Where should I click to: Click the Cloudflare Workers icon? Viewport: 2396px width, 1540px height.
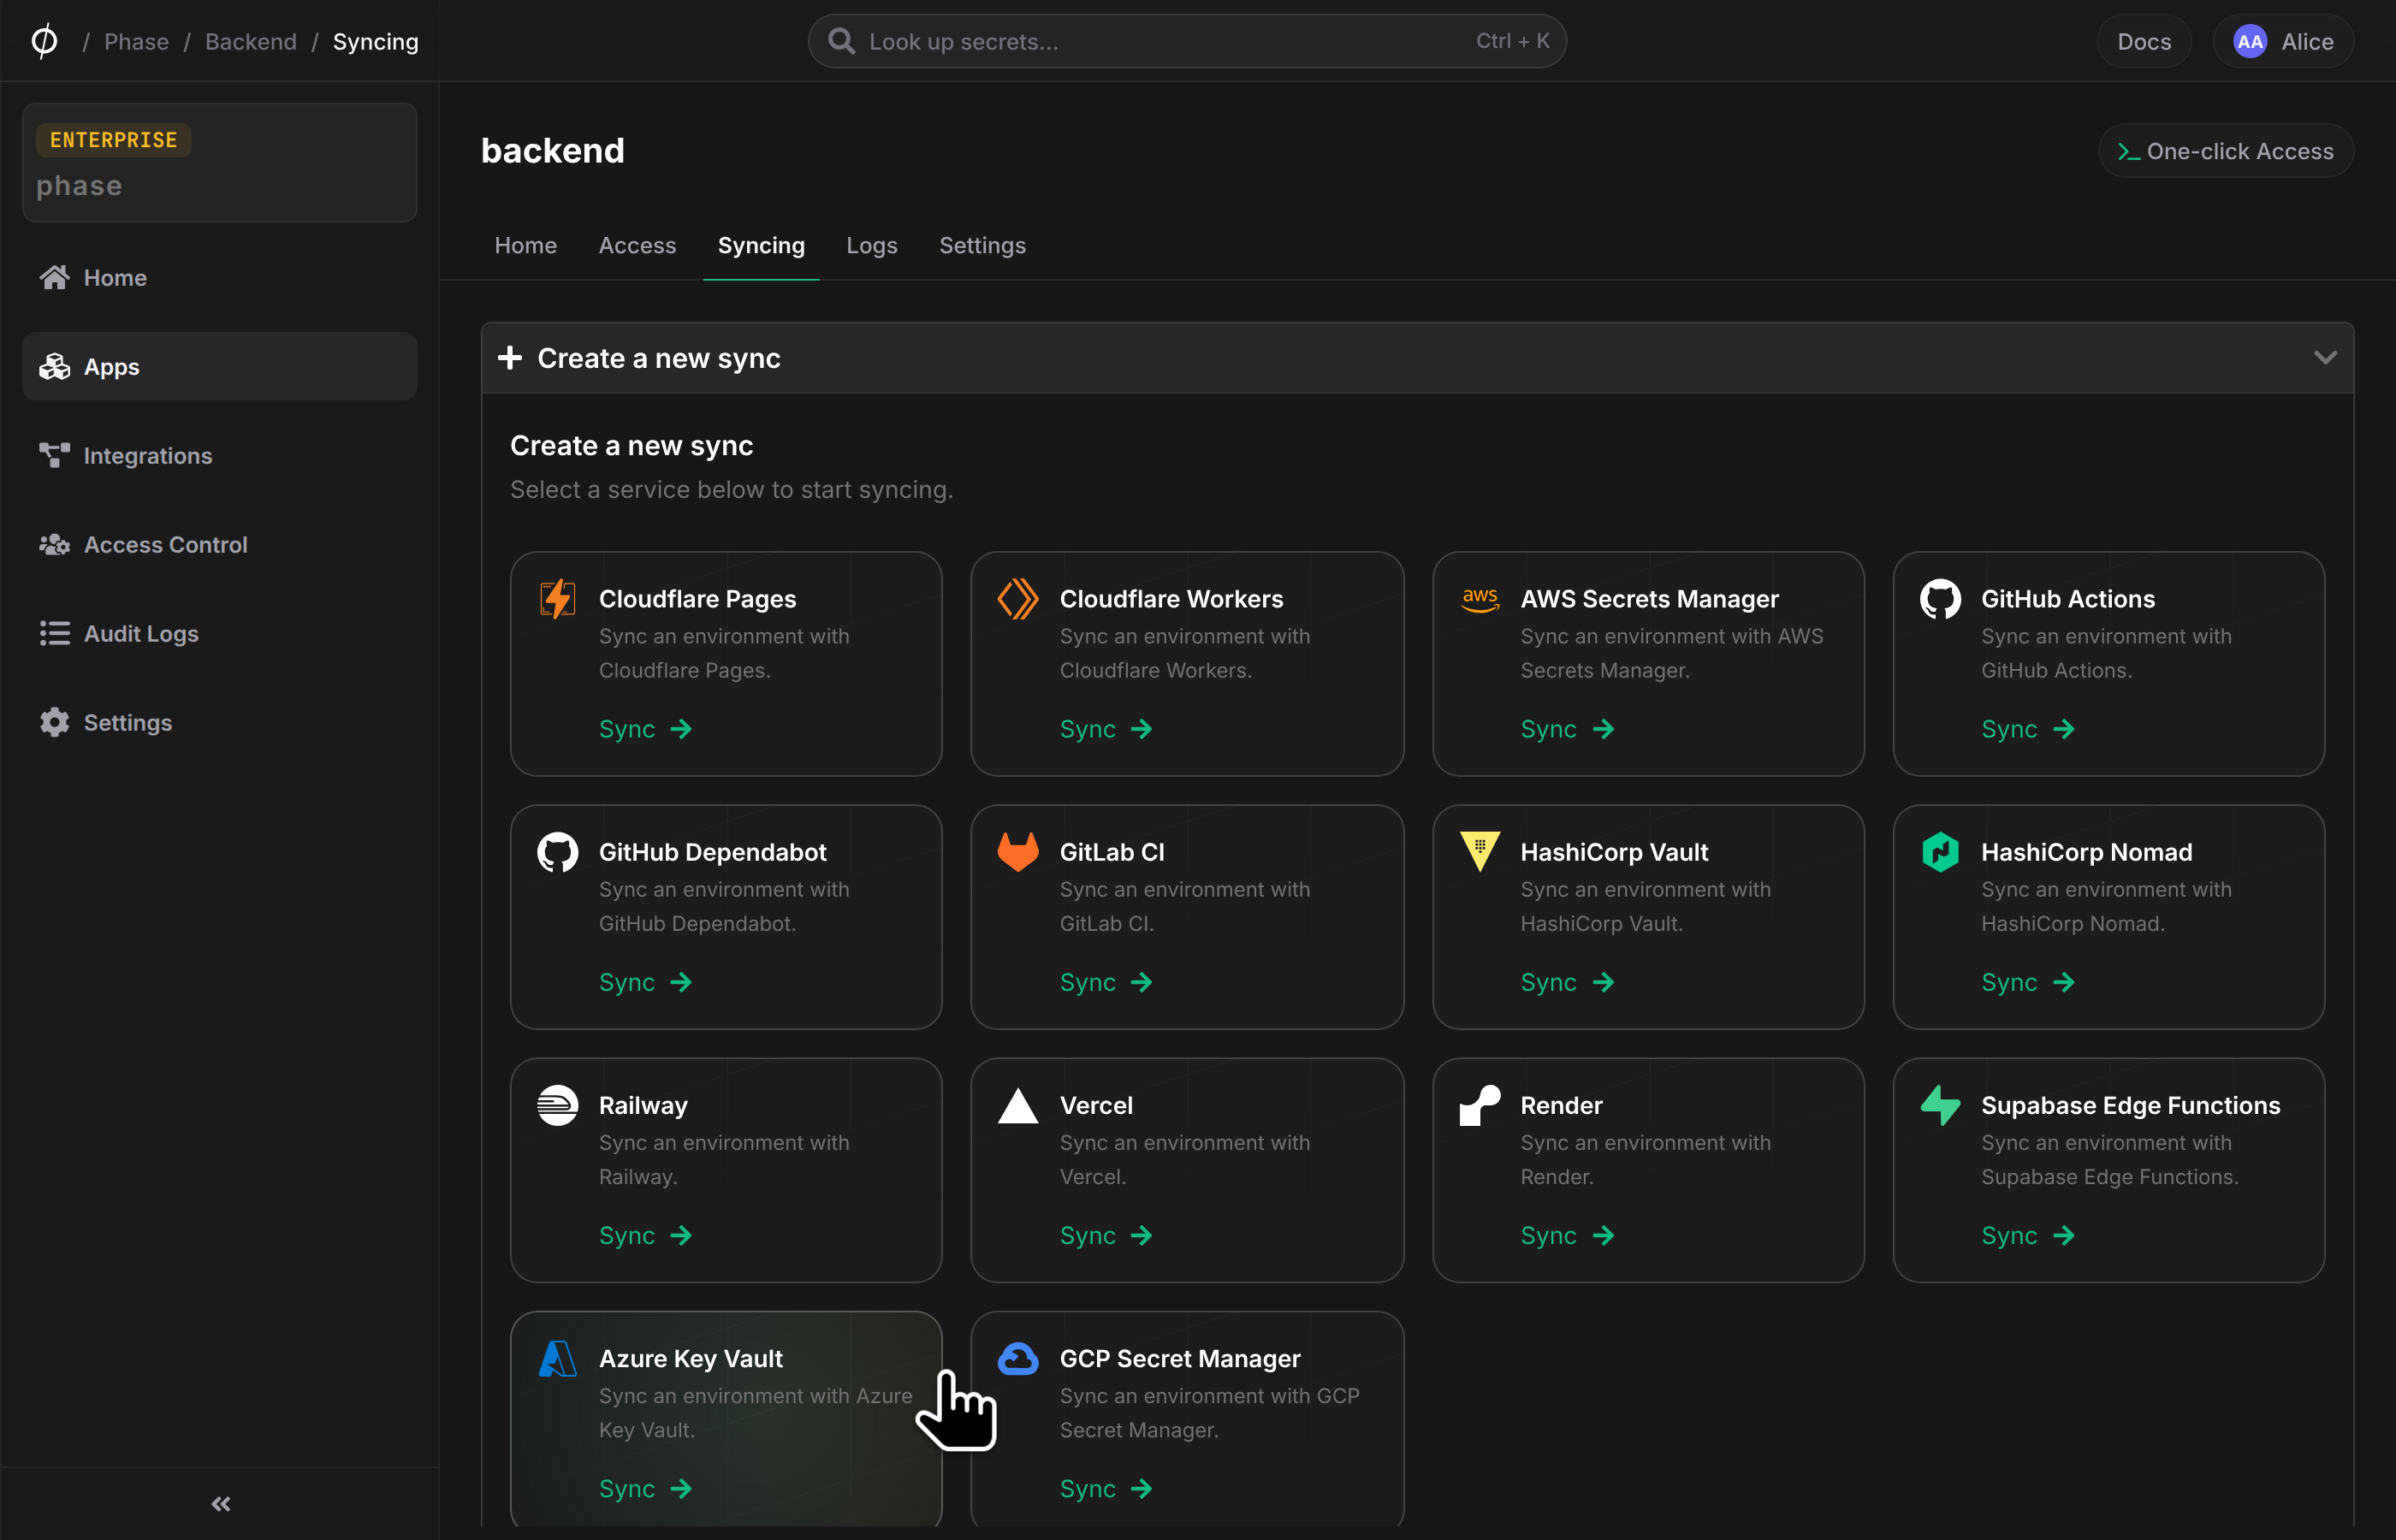(1018, 599)
